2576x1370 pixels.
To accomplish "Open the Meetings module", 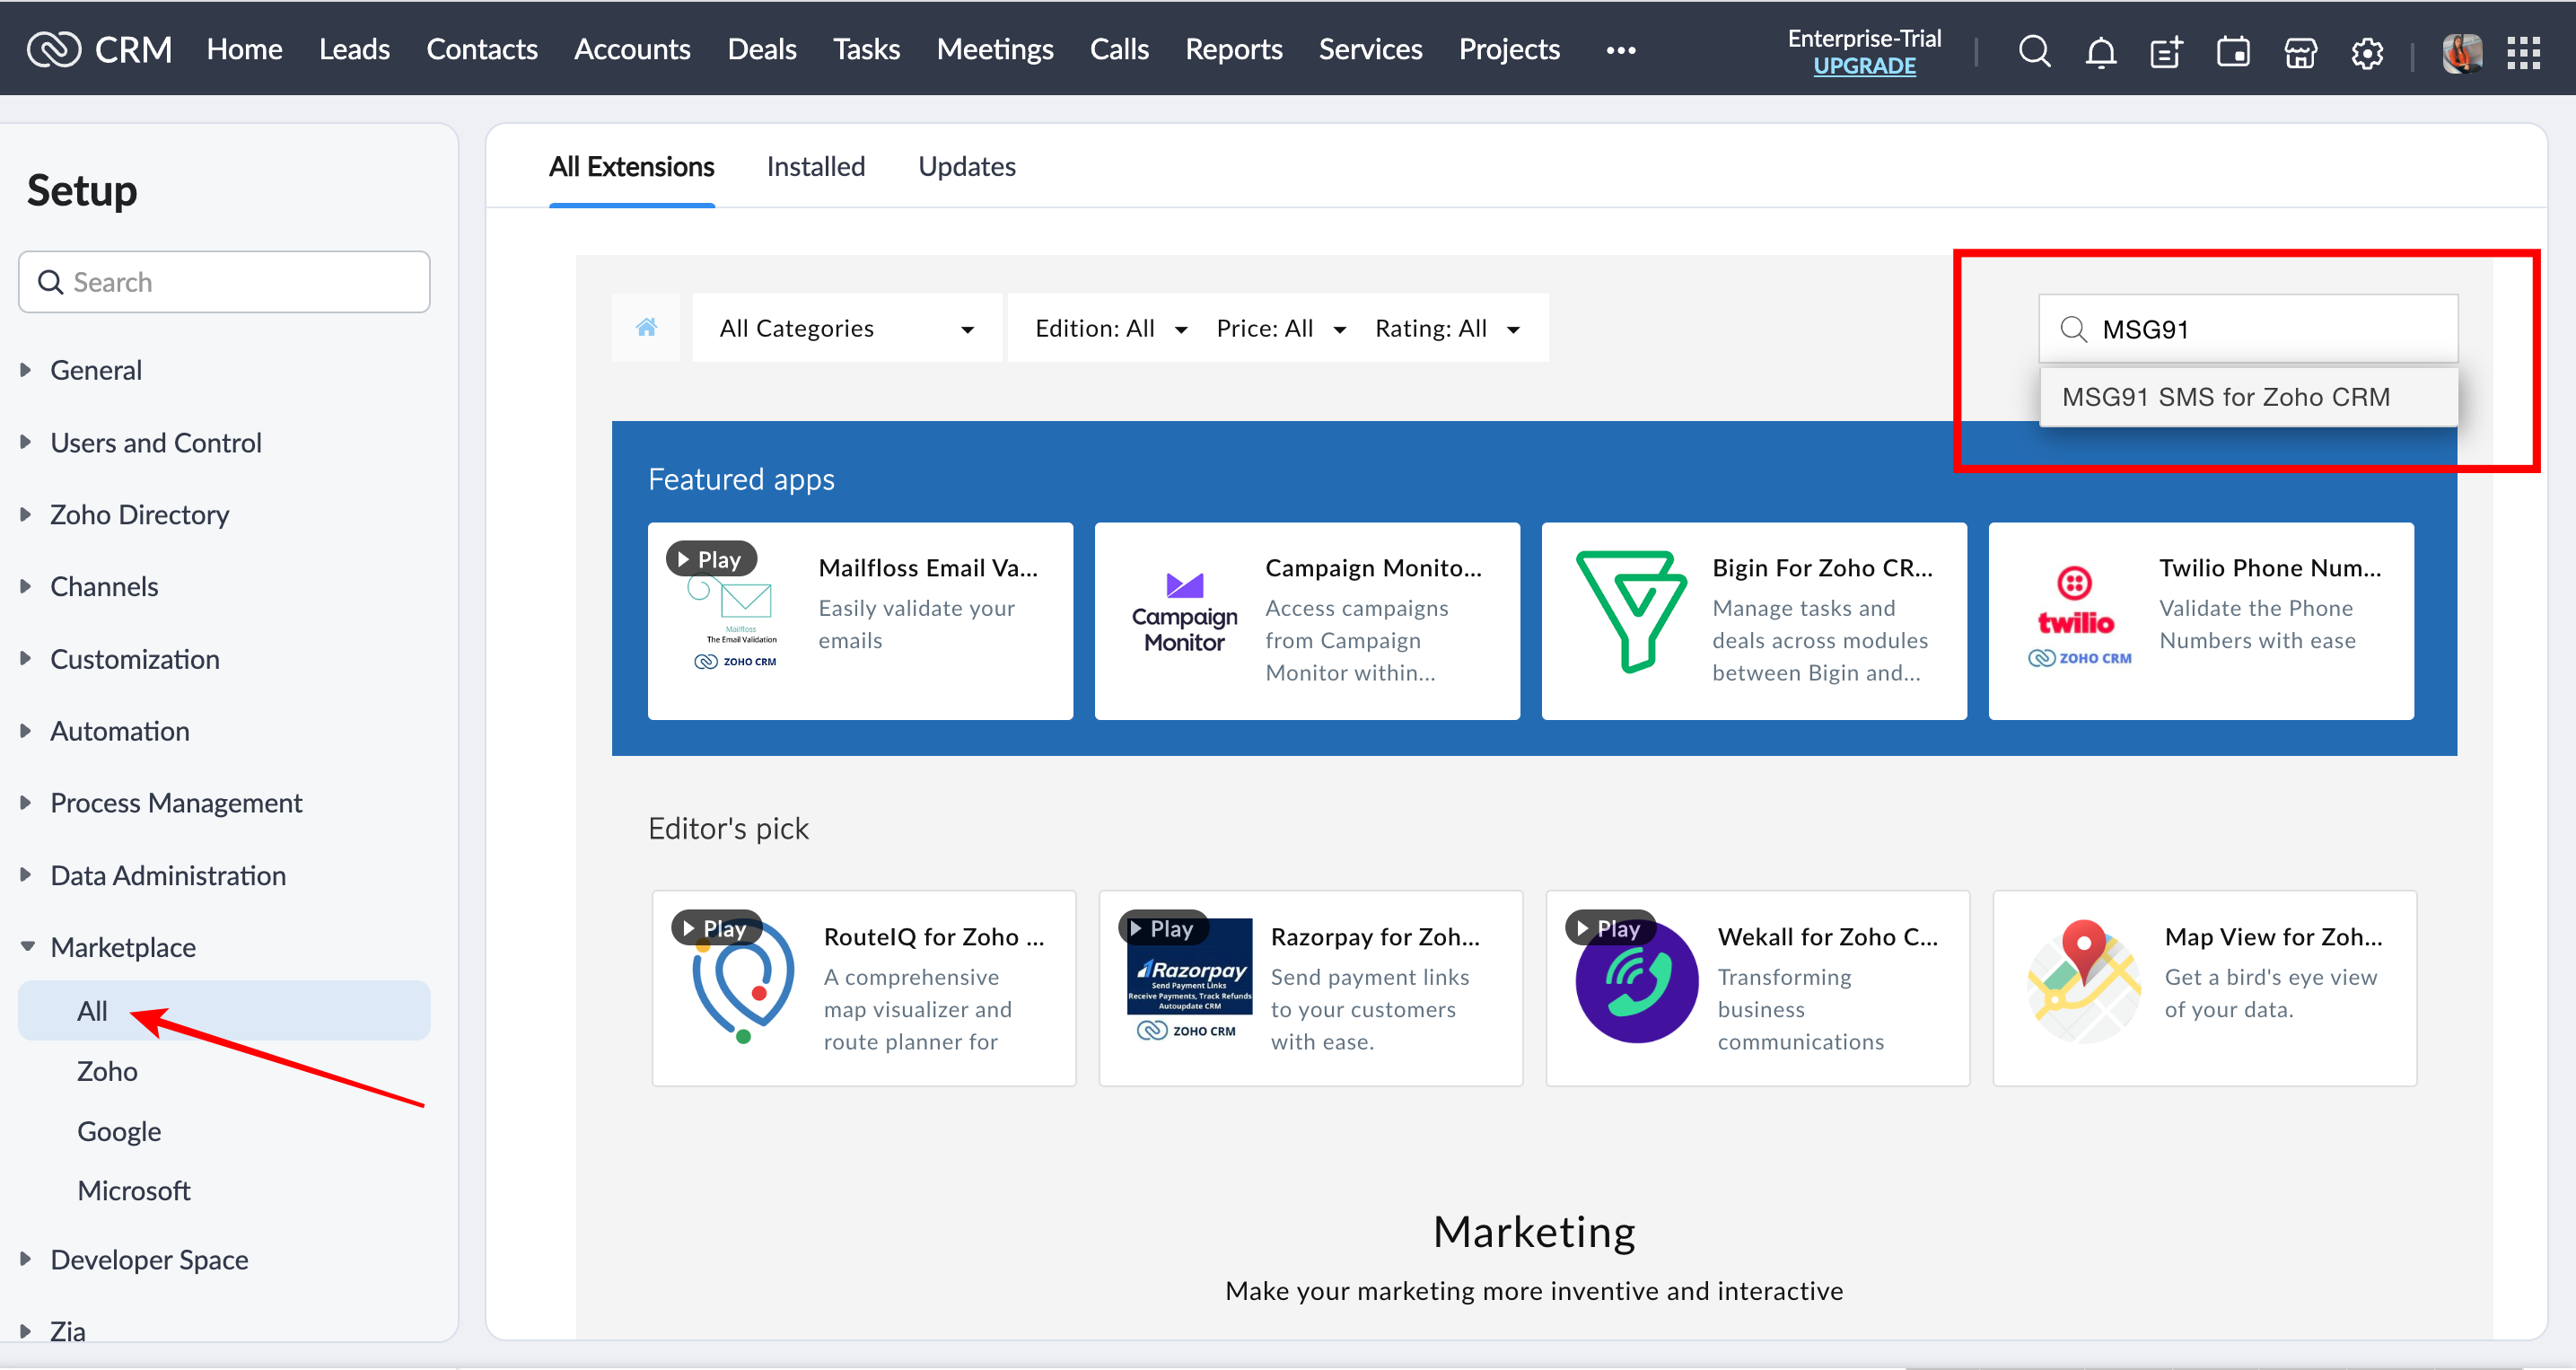I will point(994,49).
